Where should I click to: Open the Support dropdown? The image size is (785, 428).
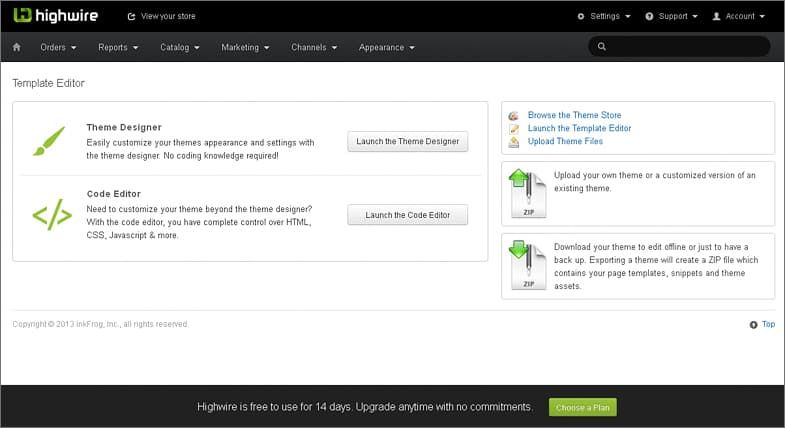point(671,16)
